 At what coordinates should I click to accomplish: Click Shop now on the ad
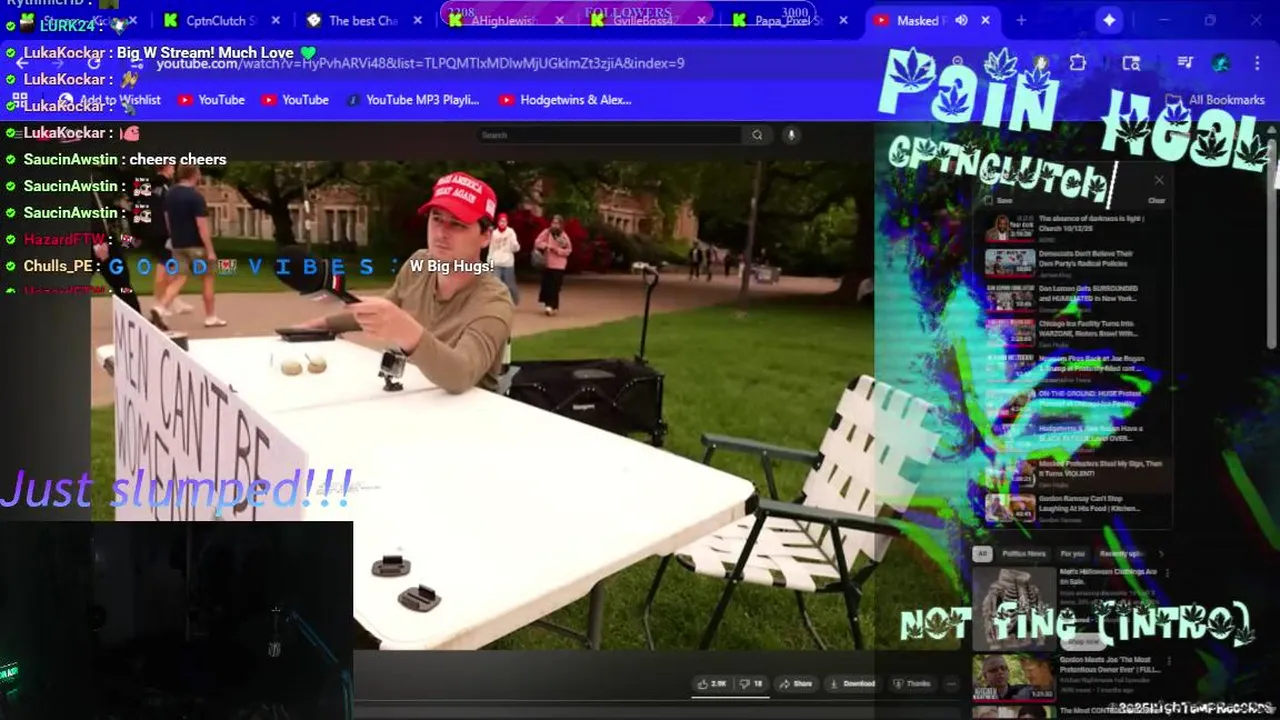(1085, 642)
